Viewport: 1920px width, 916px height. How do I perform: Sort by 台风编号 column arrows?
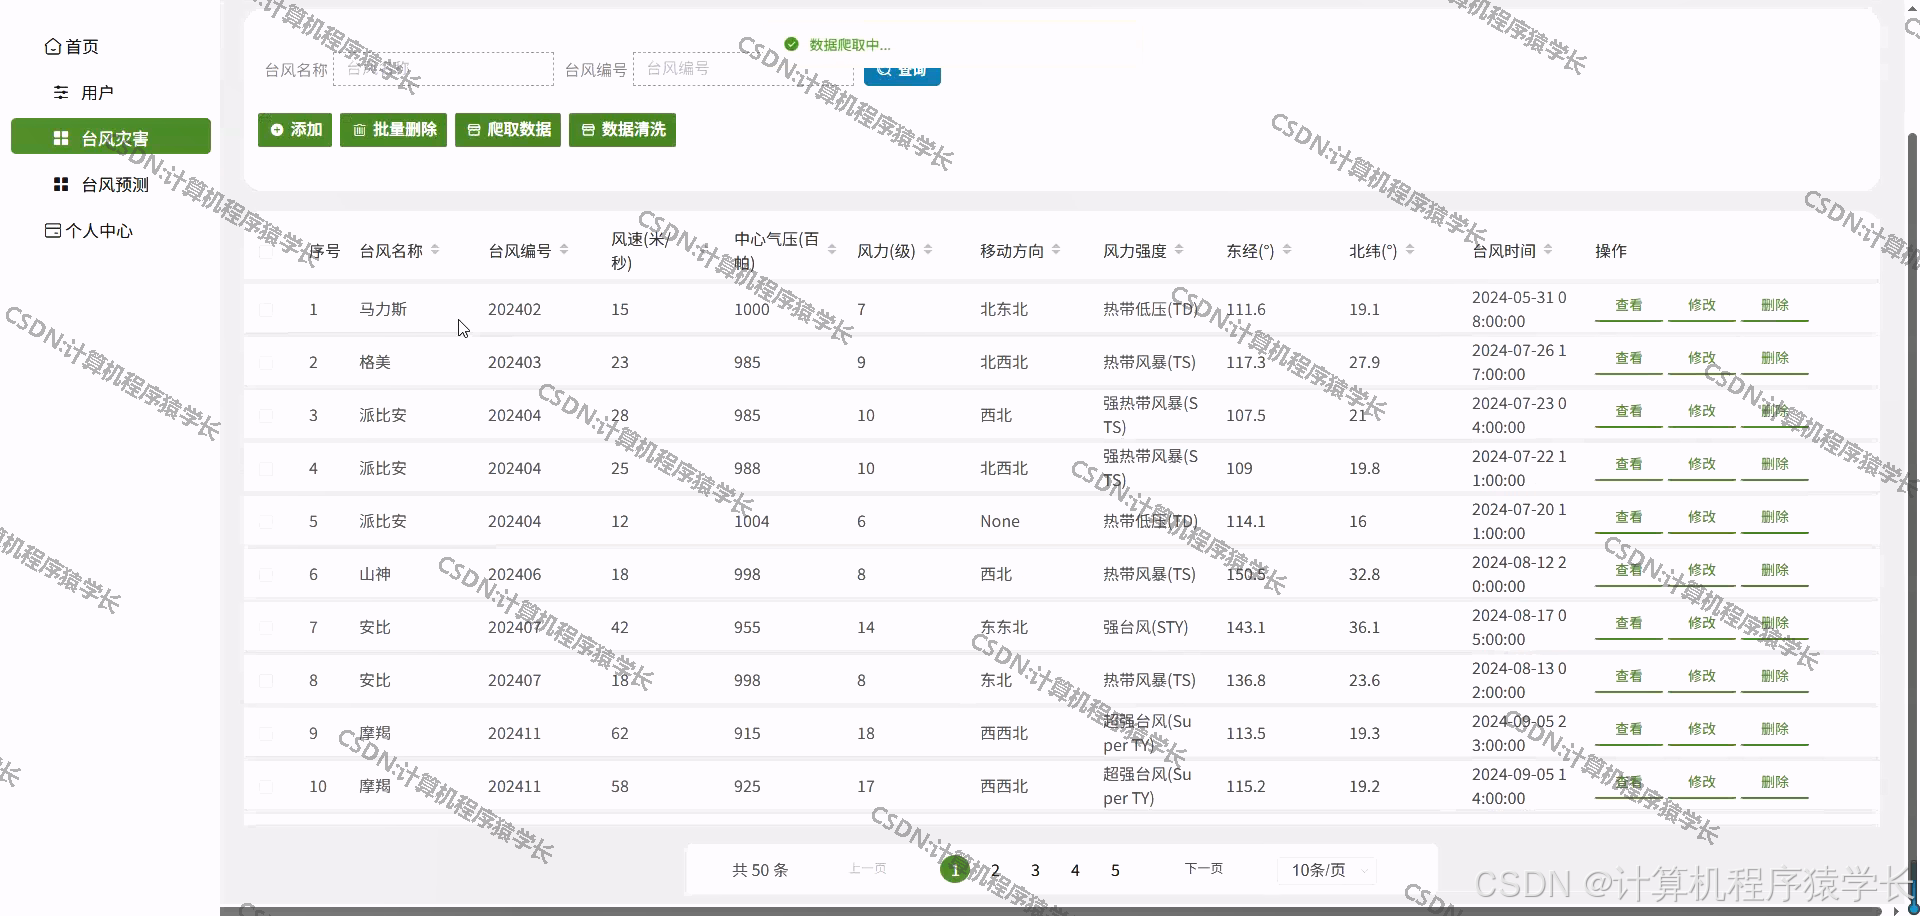[x=564, y=250]
